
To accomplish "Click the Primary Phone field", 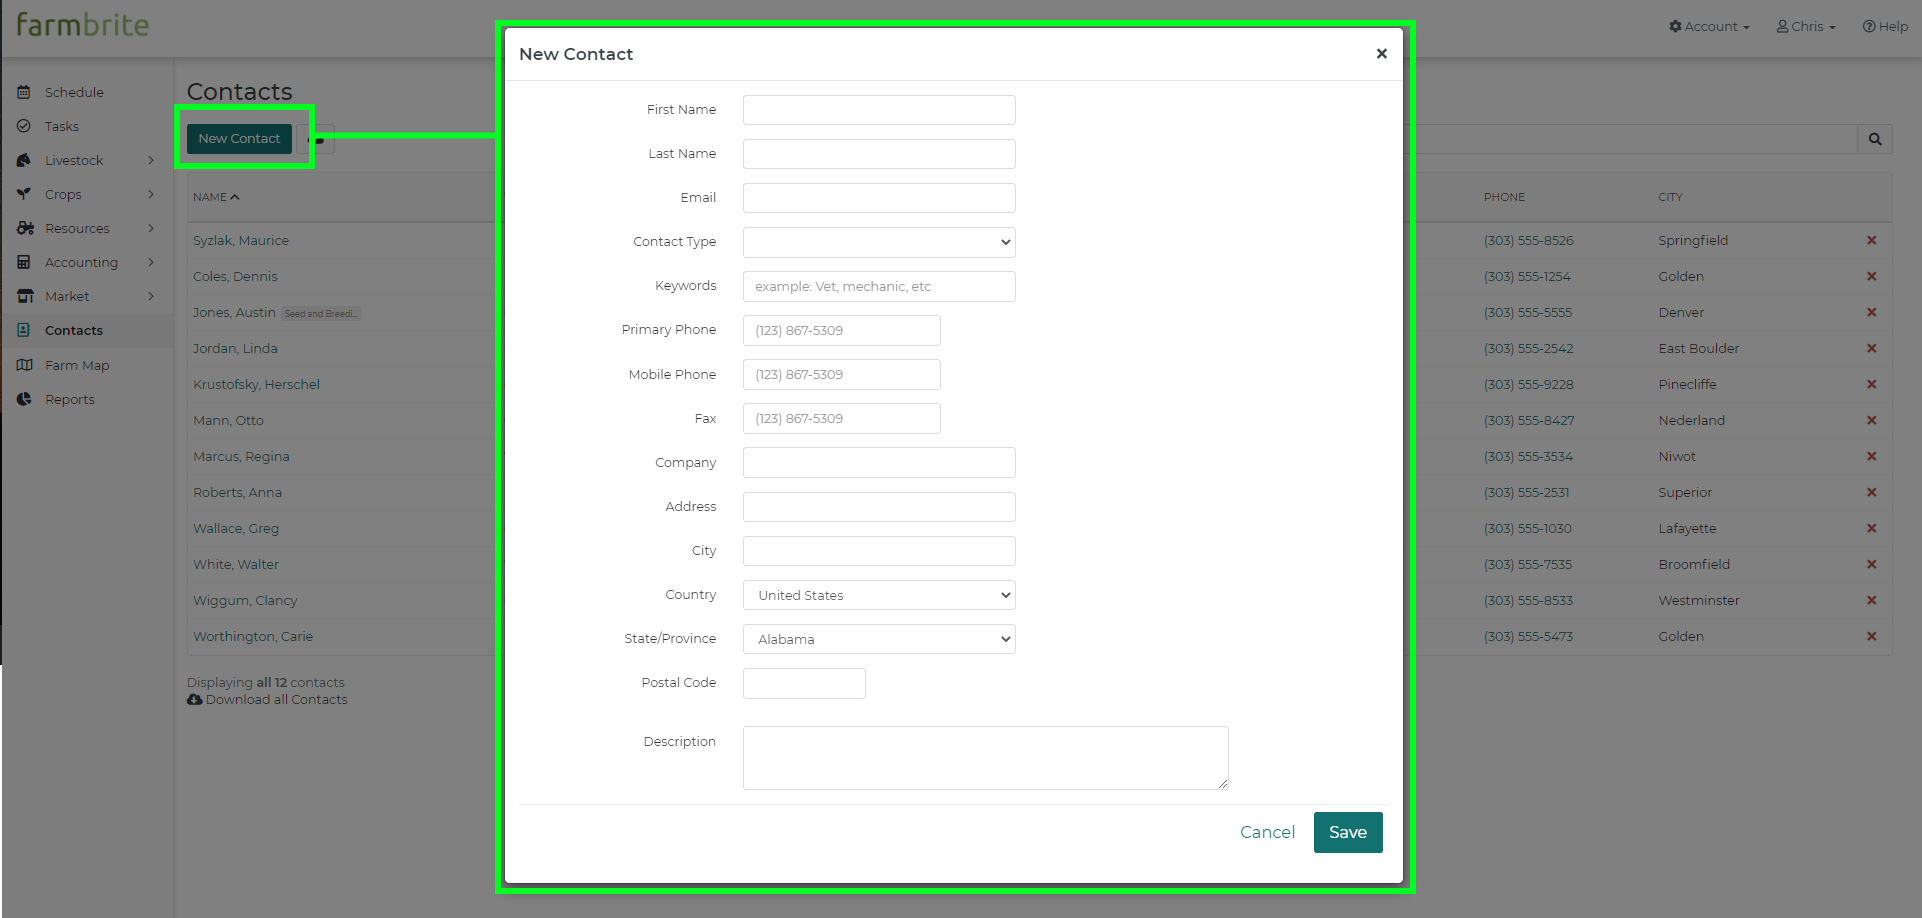I will (x=842, y=330).
